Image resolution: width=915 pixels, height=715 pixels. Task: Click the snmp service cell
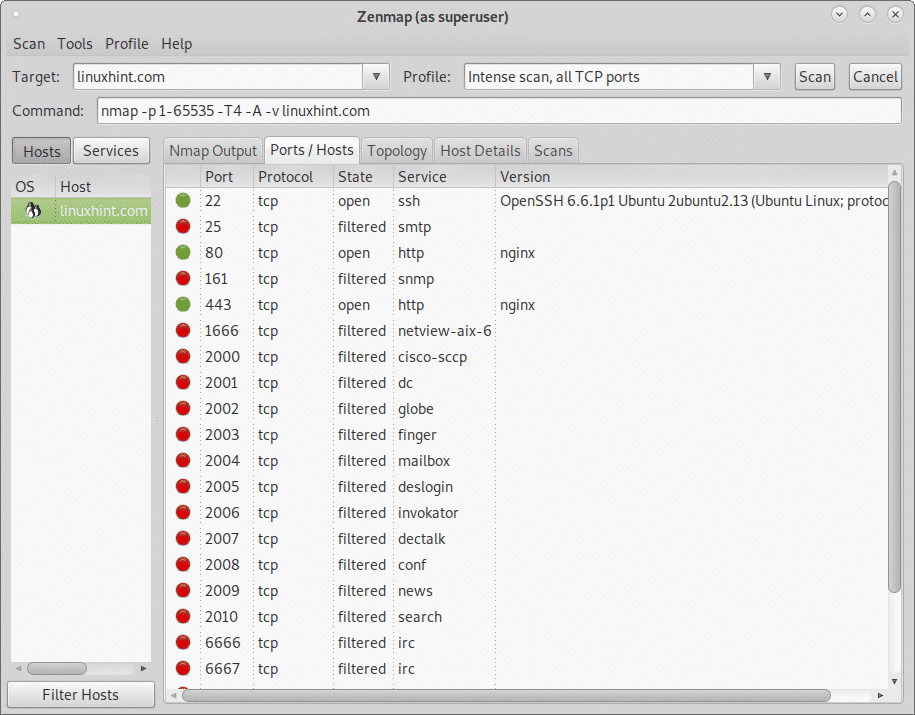click(x=416, y=280)
